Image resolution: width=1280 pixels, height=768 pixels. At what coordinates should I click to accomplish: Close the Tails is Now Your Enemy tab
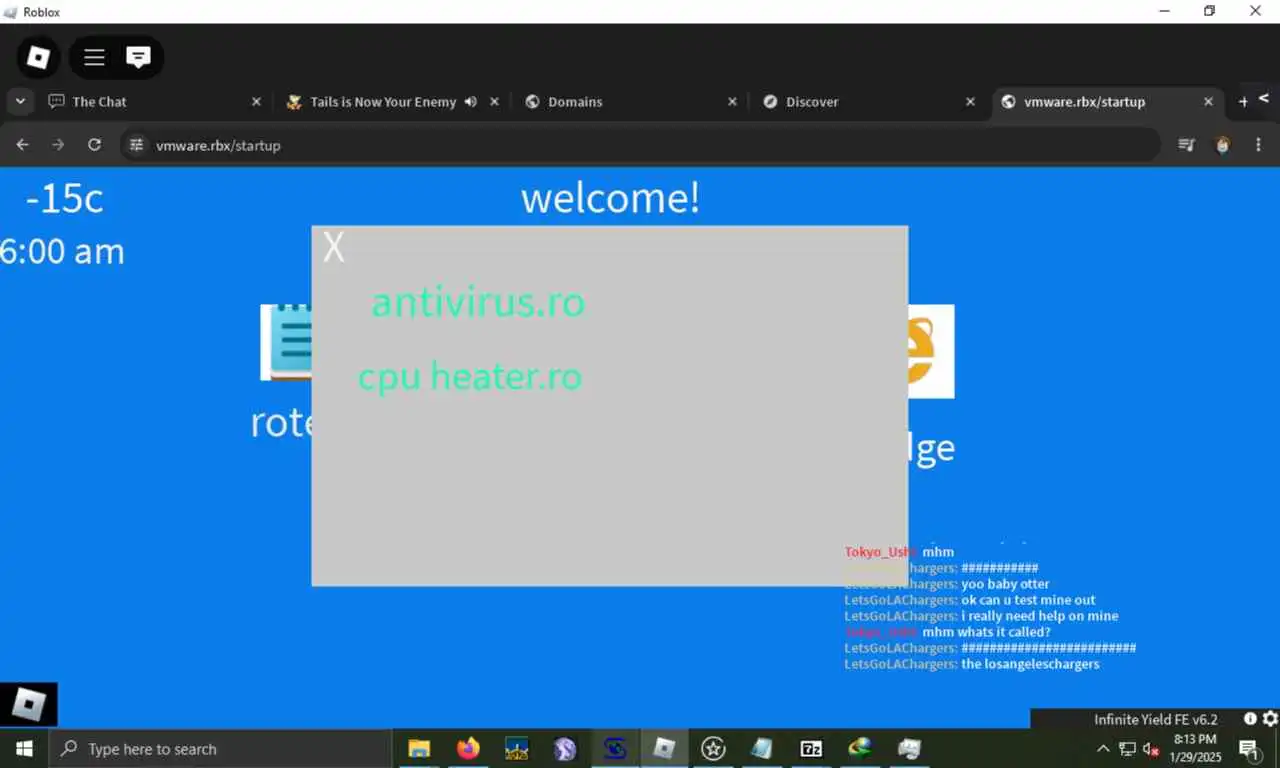click(494, 102)
